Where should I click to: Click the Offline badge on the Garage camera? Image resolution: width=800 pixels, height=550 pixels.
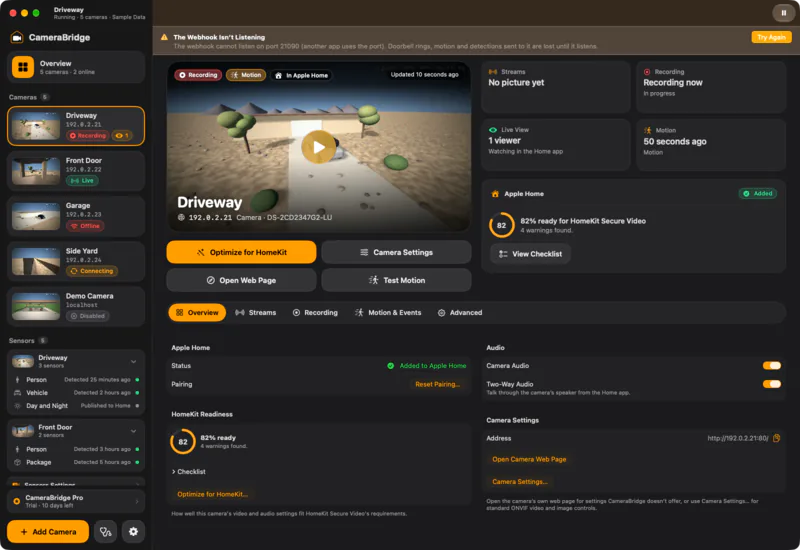pyautogui.click(x=85, y=226)
